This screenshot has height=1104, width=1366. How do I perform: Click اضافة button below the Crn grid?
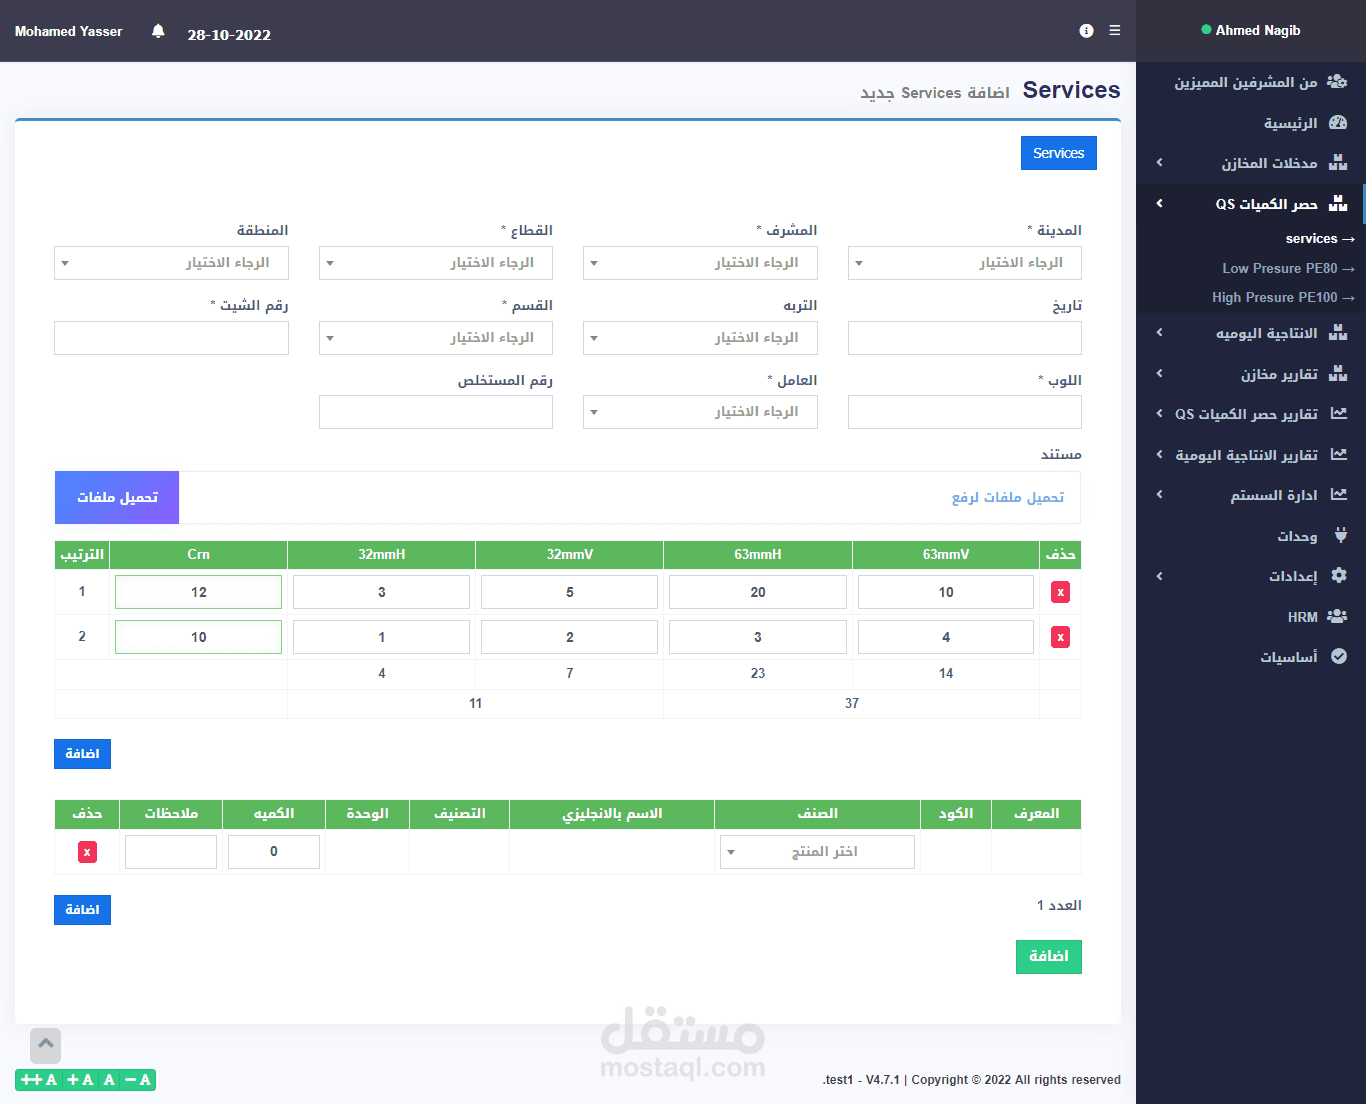point(82,754)
